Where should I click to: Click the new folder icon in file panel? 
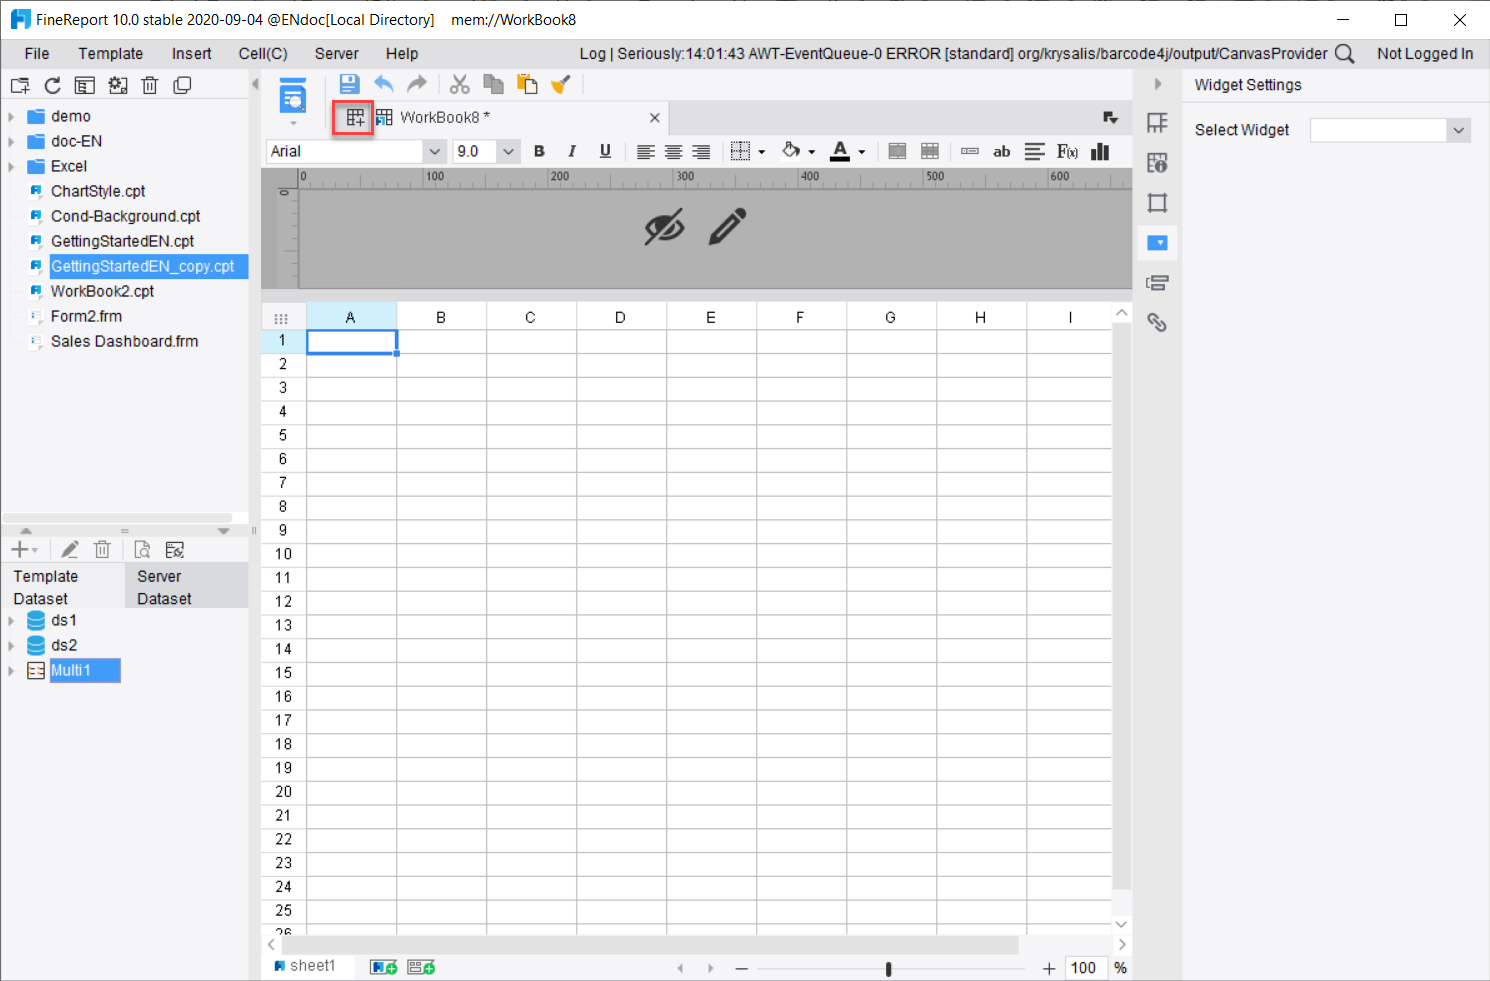click(20, 85)
